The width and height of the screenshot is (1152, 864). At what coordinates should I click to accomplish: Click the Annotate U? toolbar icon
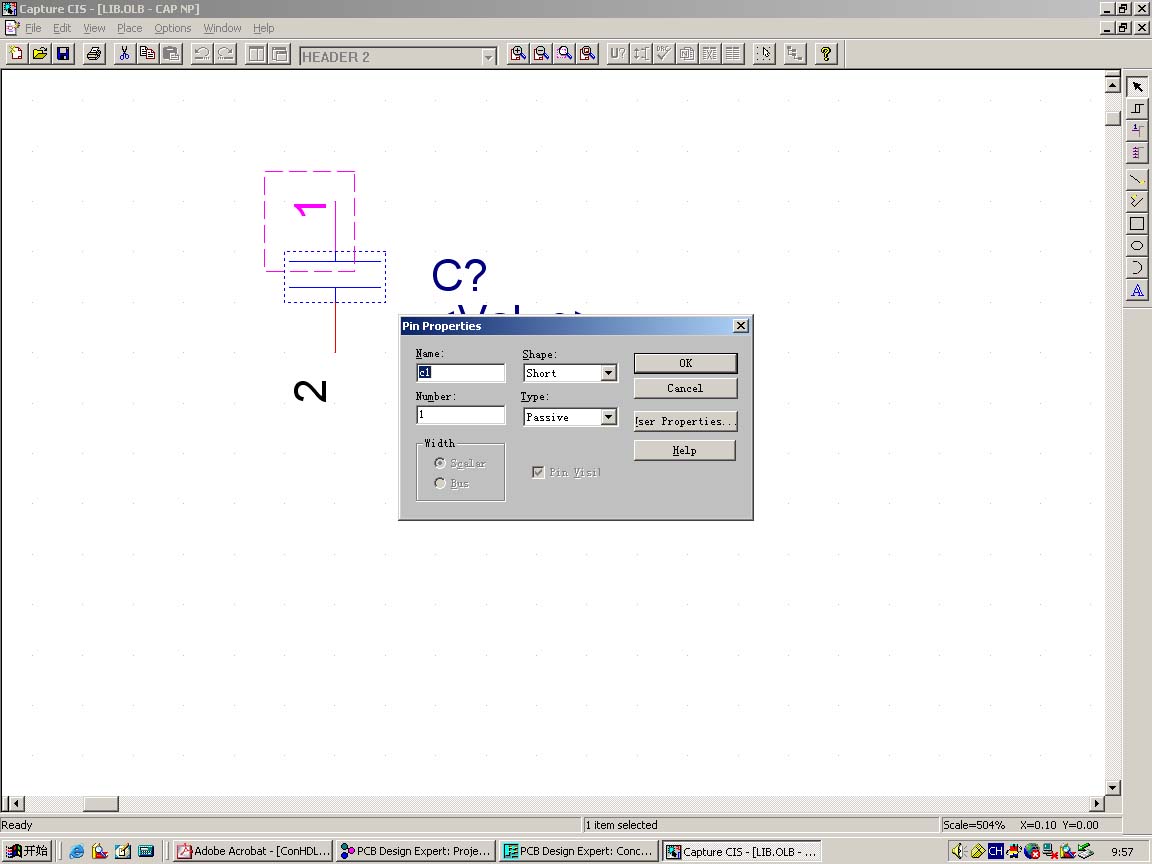pyautogui.click(x=618, y=54)
